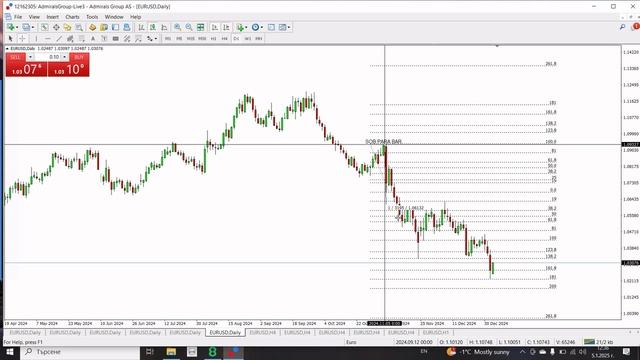The height and width of the screenshot is (360, 640).
Task: Expand the New Chart dropdown arrow
Action: click(x=17, y=27)
